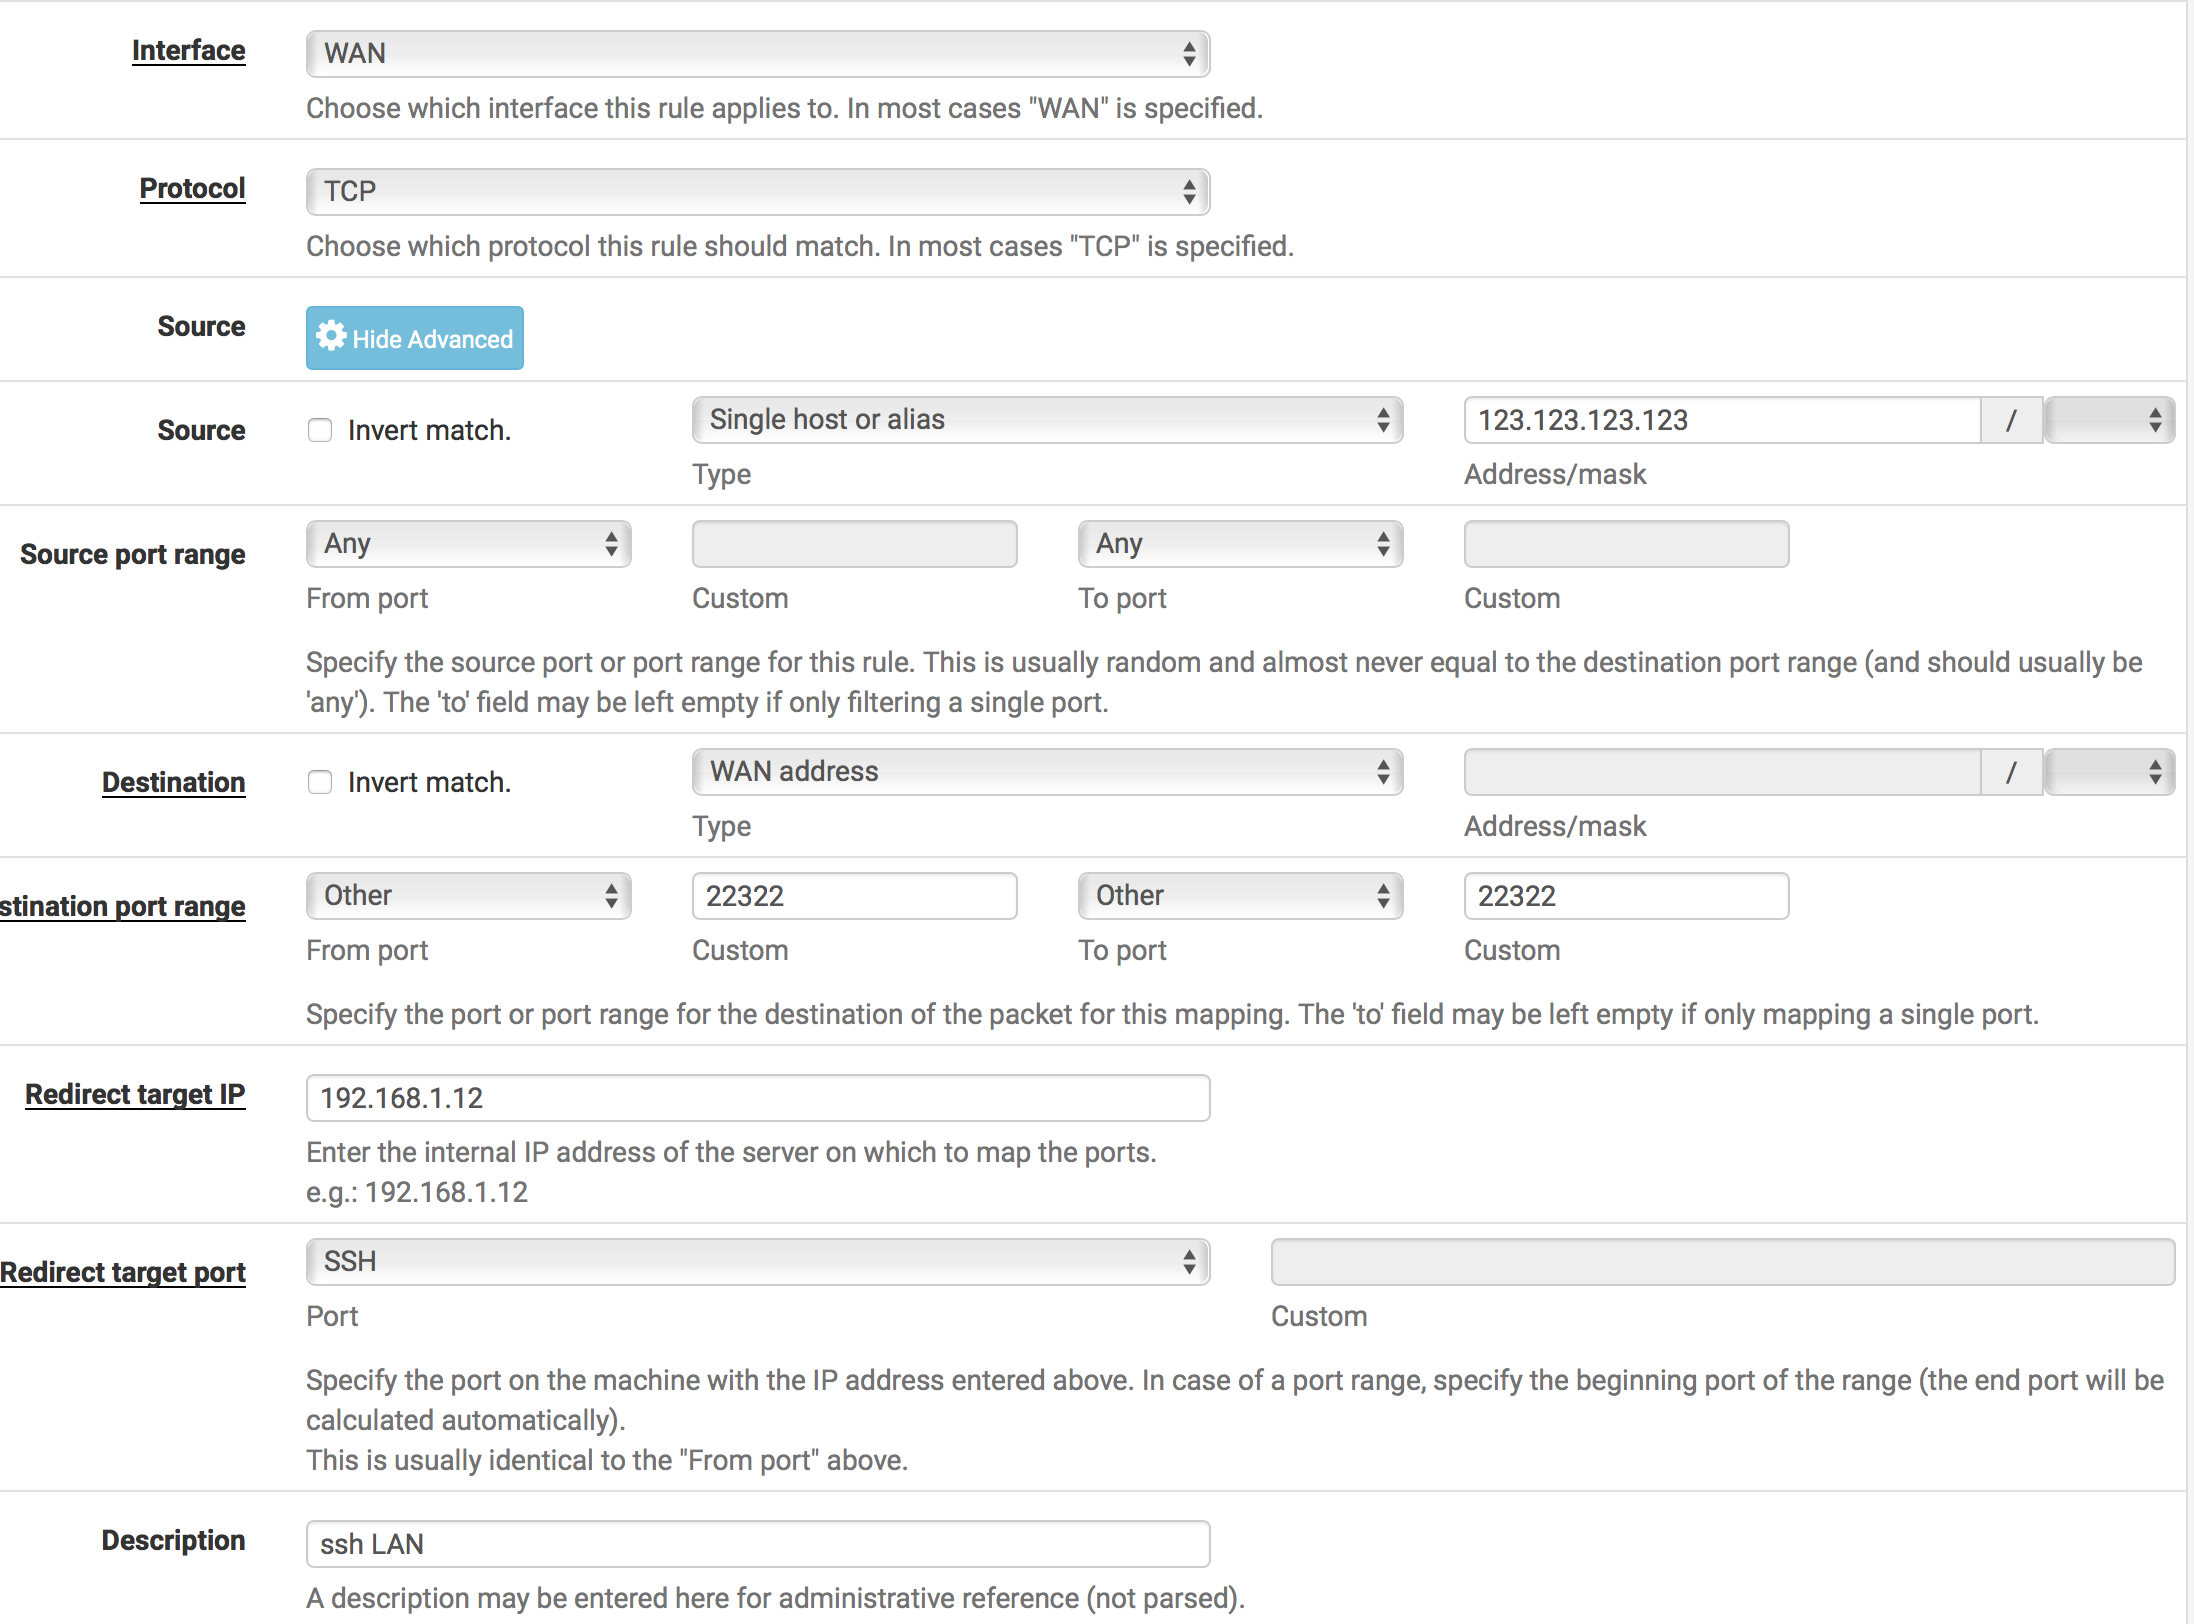2194x1624 pixels.
Task: Open the Destination type WAN address dropdown
Action: [x=1046, y=772]
